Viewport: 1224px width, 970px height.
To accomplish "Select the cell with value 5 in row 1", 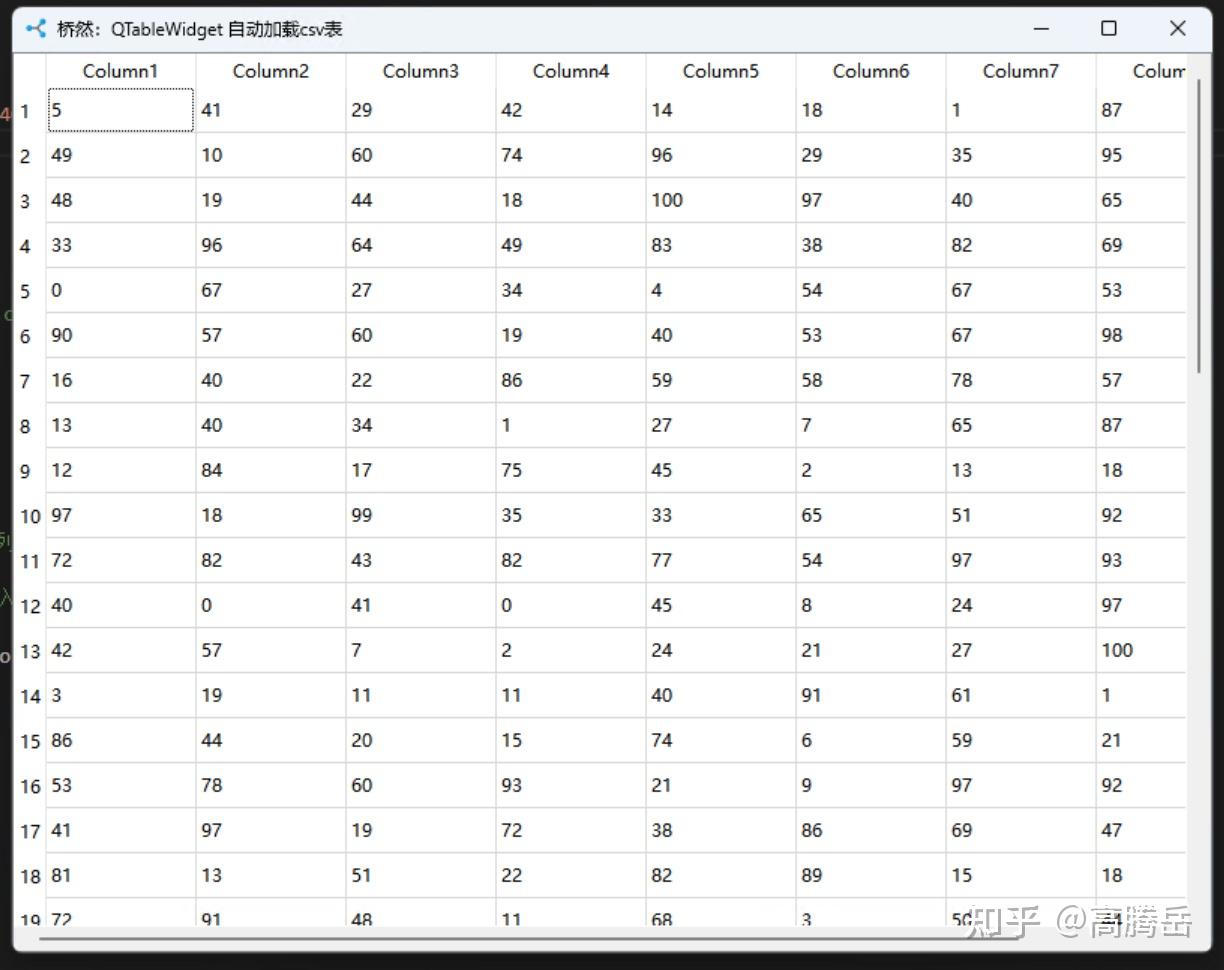I will 120,110.
